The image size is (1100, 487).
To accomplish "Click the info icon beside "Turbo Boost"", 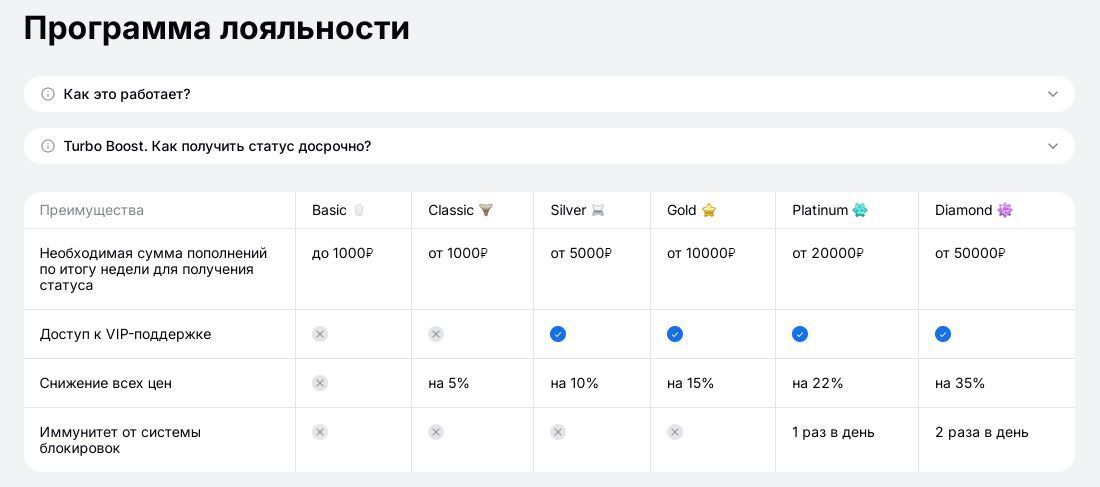I will click(48, 146).
